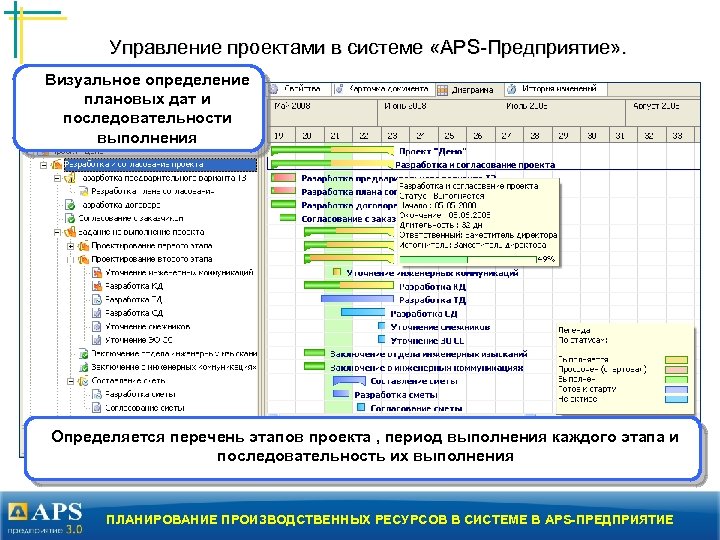Click Gantt marker for Уточнение ЭО СС

tap(381, 340)
